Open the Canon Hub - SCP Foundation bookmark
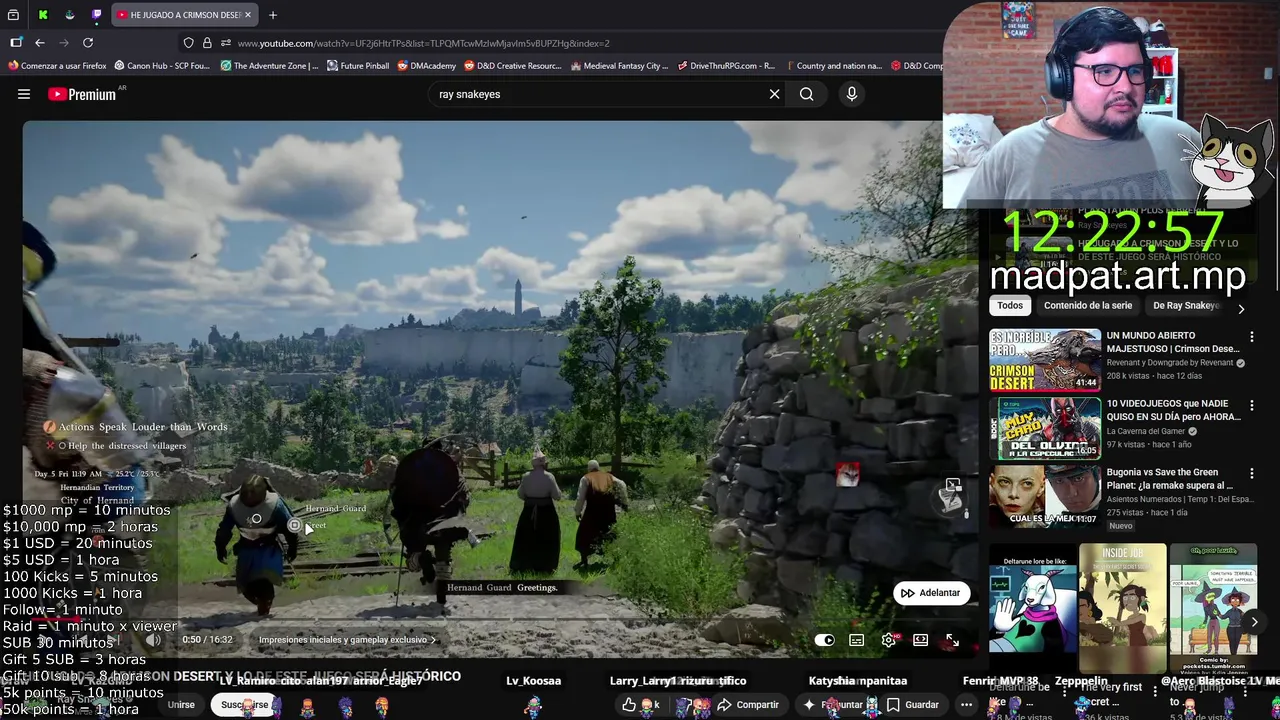The image size is (1280, 720). click(162, 66)
